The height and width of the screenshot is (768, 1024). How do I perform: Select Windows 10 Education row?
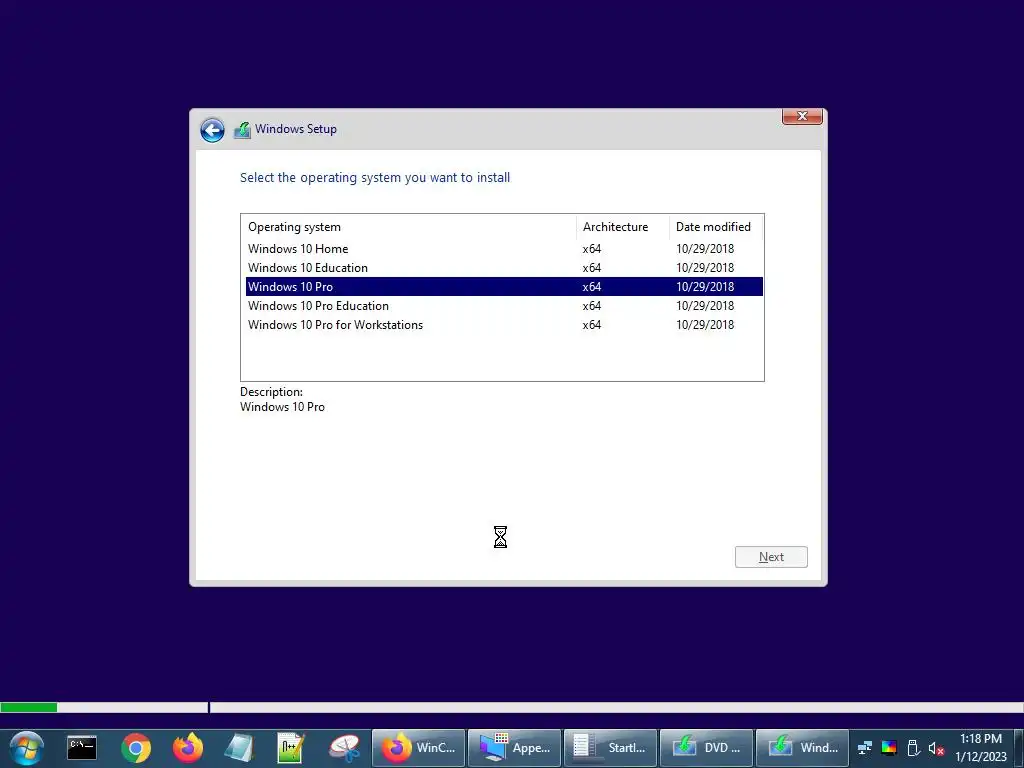[x=504, y=268]
